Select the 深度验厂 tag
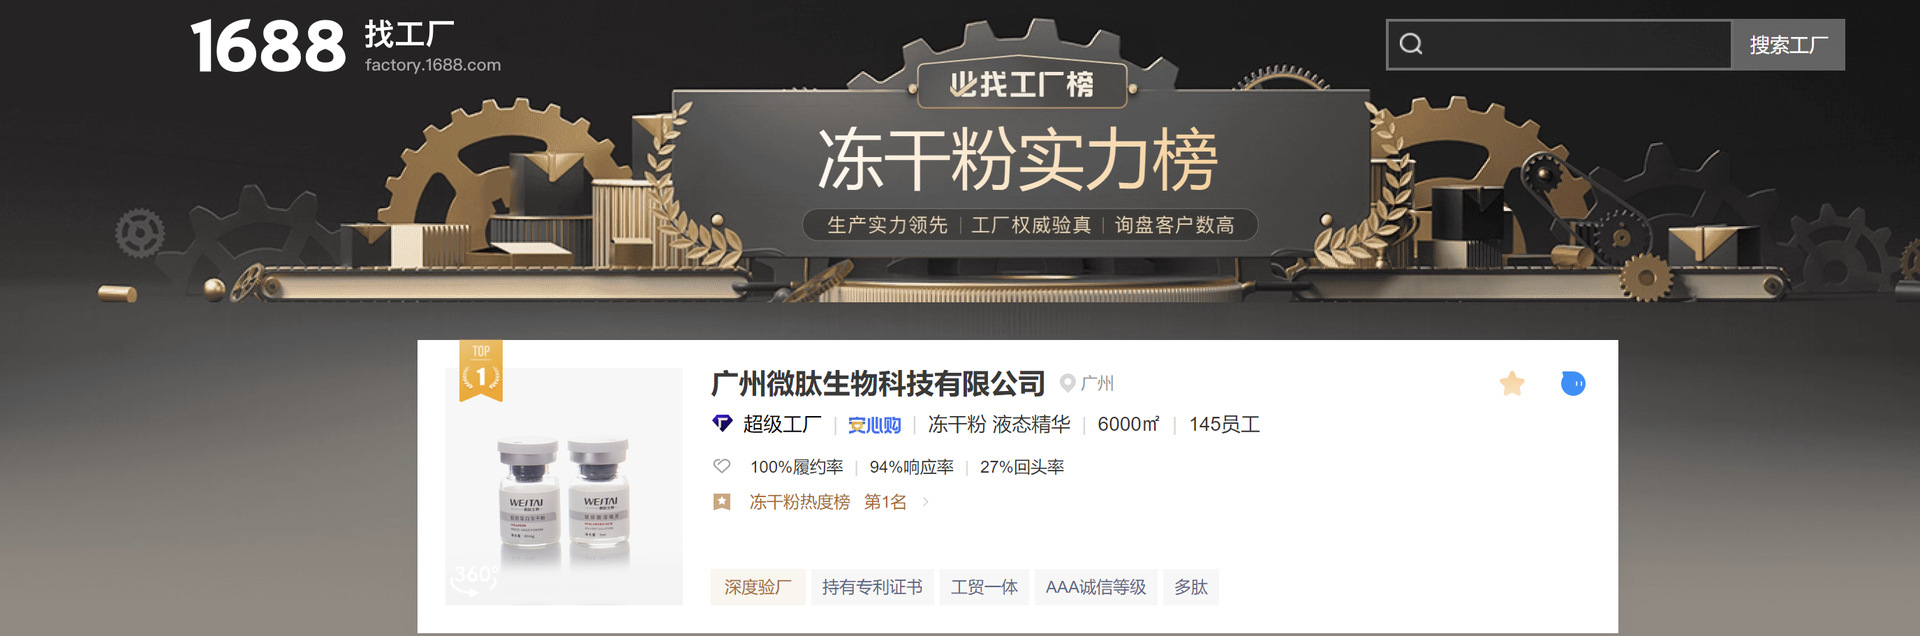This screenshot has width=1920, height=636. coord(758,587)
